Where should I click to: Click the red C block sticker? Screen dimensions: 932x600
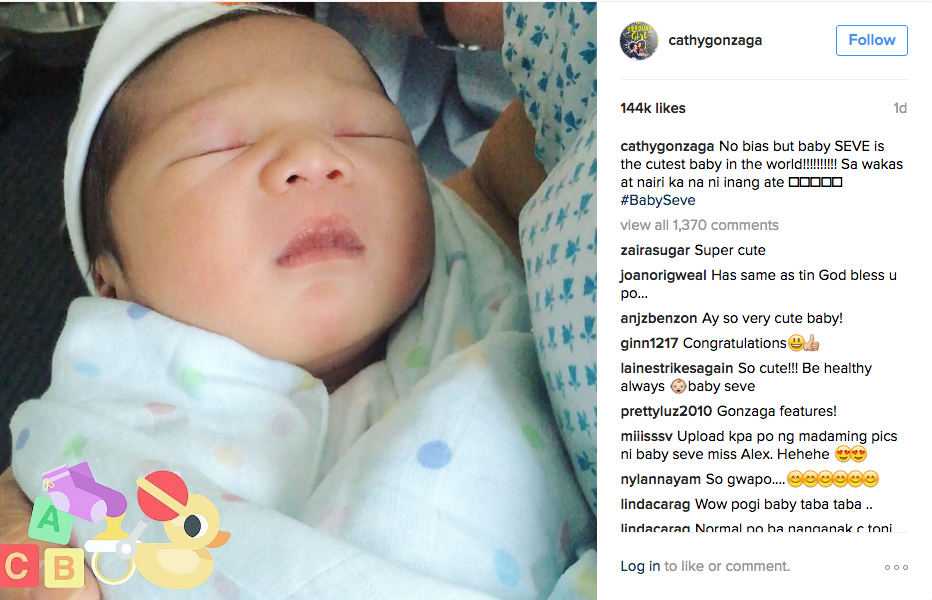18,566
